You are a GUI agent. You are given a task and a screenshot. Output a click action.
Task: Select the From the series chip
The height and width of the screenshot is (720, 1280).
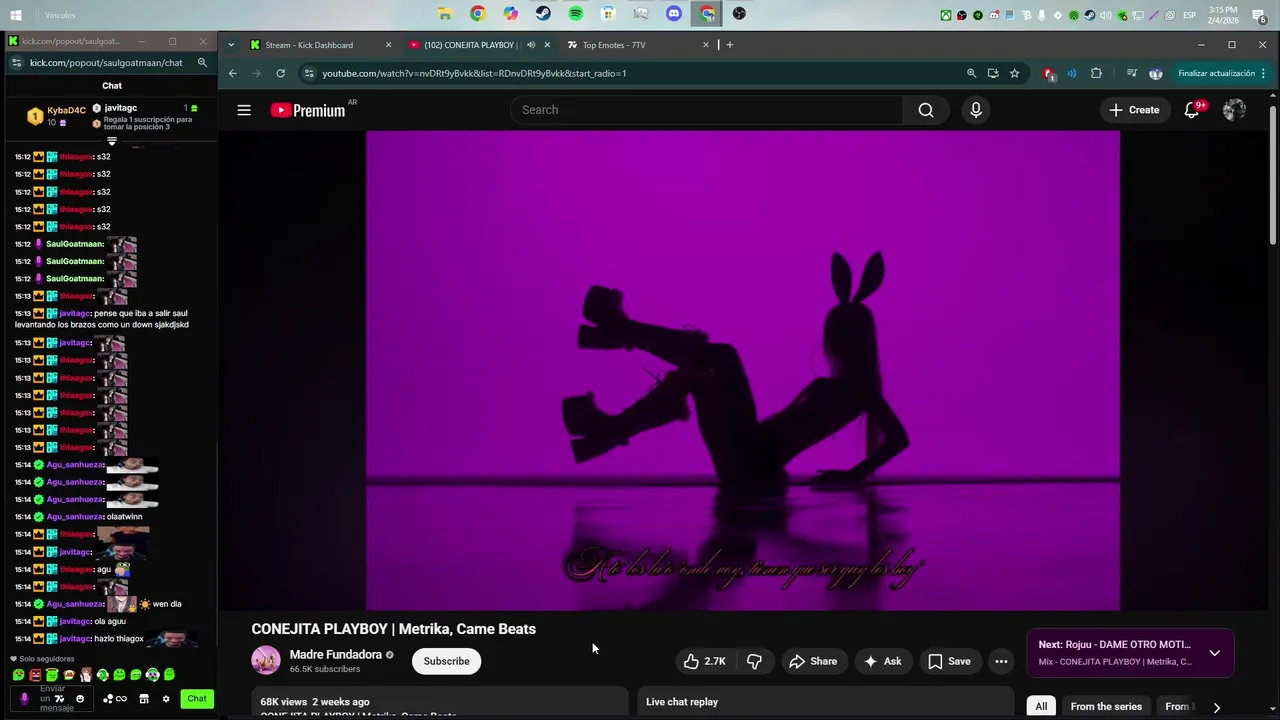click(x=1106, y=707)
